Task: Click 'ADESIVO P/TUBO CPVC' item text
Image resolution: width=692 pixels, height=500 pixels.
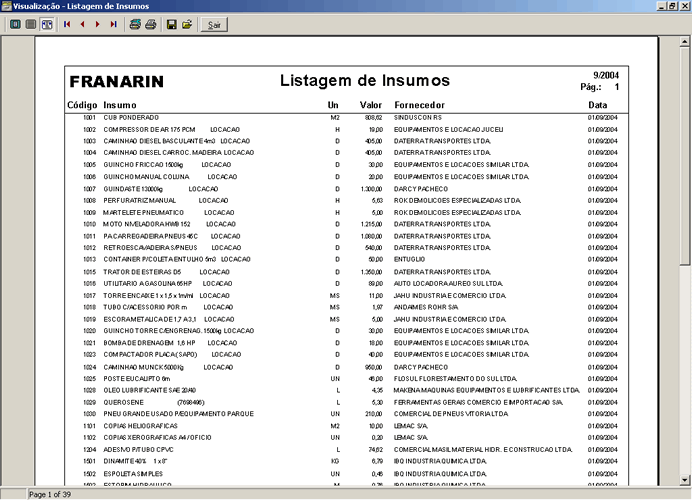Action: point(139,450)
